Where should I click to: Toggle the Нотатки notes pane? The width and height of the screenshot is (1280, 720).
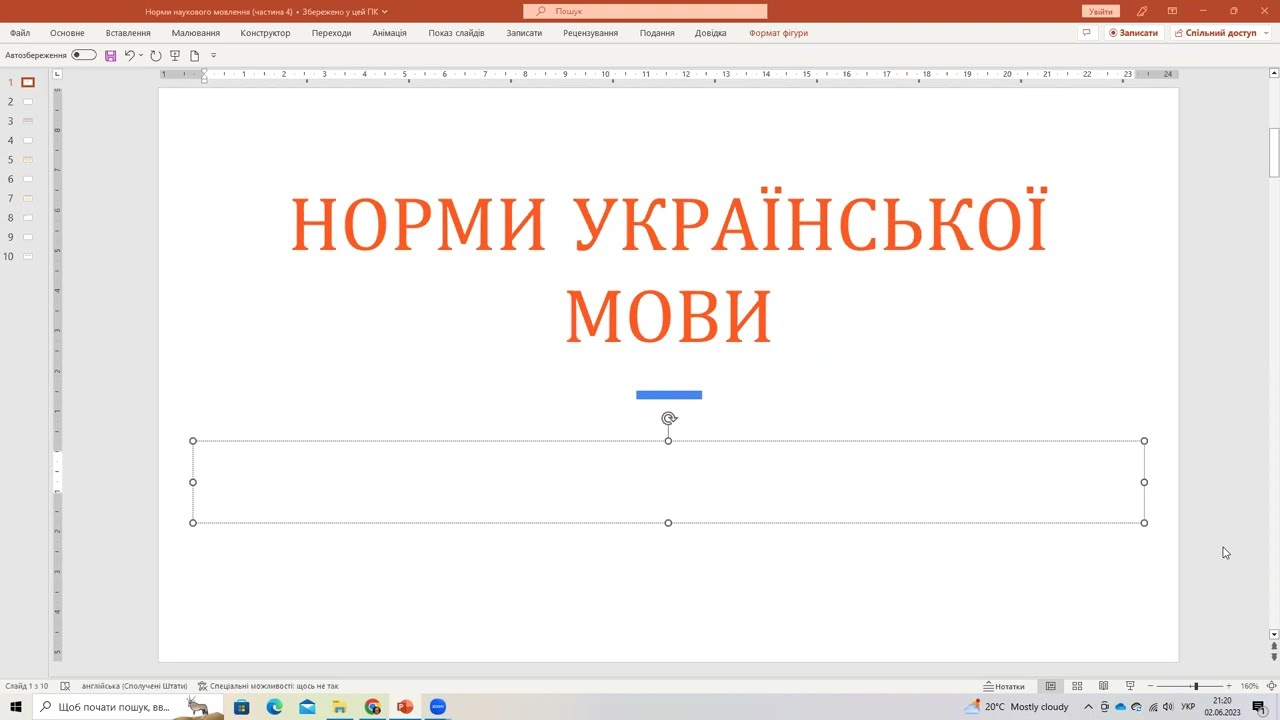(1004, 686)
